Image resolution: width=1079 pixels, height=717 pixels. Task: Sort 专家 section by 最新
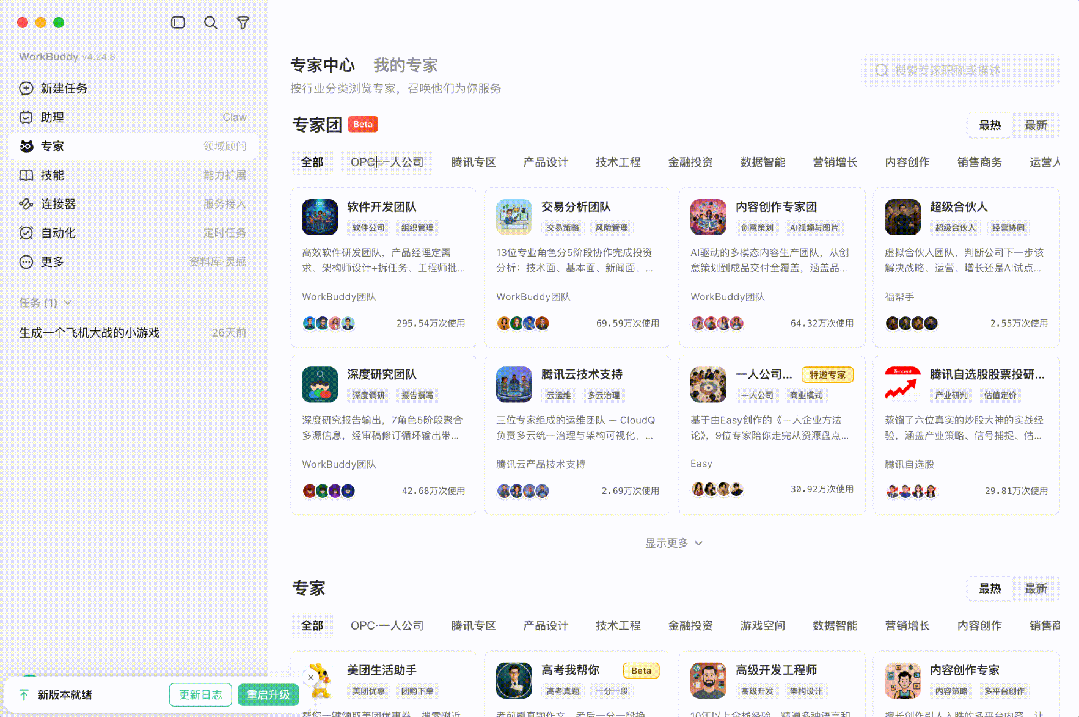tap(1036, 589)
